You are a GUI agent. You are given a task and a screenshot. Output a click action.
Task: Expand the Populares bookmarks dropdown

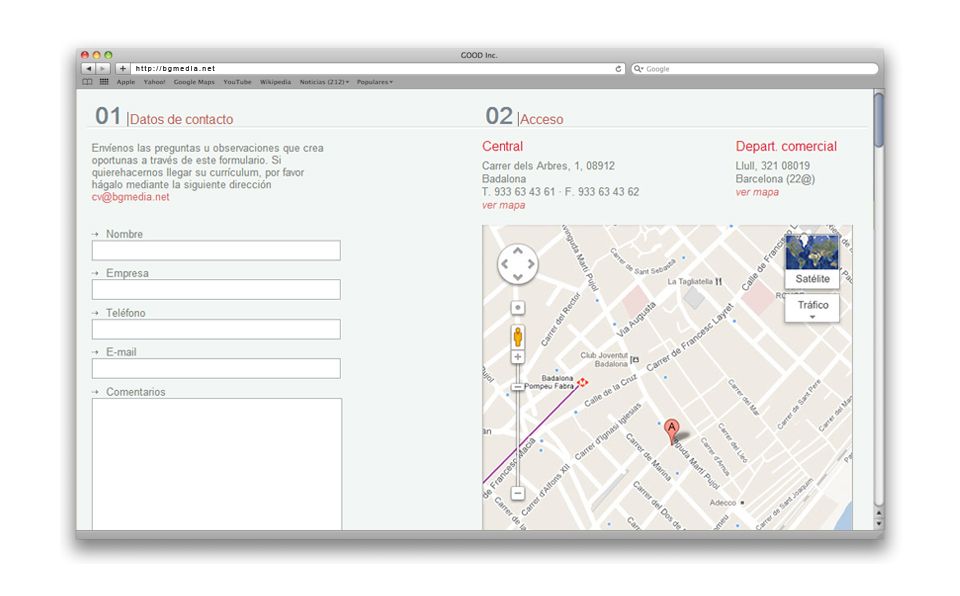coord(374,82)
